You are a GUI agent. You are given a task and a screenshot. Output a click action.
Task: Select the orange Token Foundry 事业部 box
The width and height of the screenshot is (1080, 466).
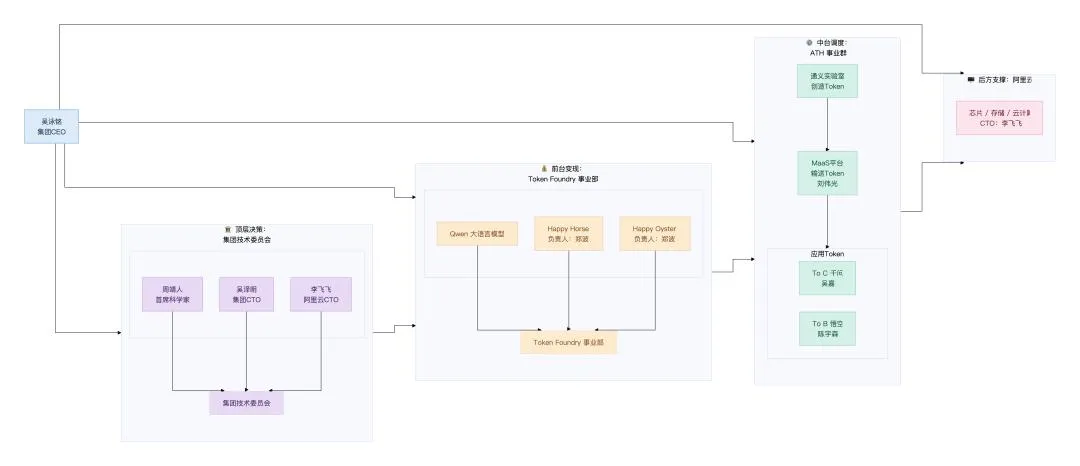coord(569,342)
